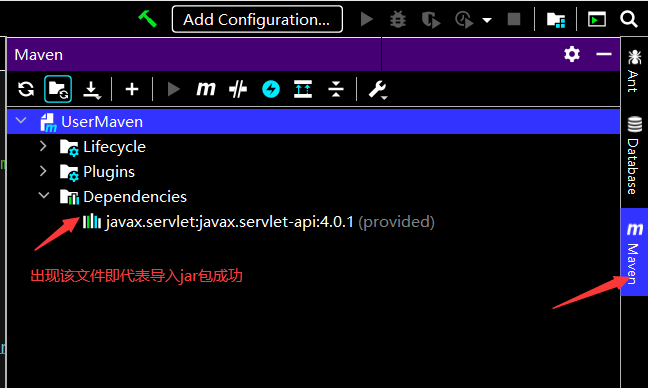Click the Run with Coverage icon
Image resolution: width=648 pixels, height=388 pixels.
click(x=431, y=19)
